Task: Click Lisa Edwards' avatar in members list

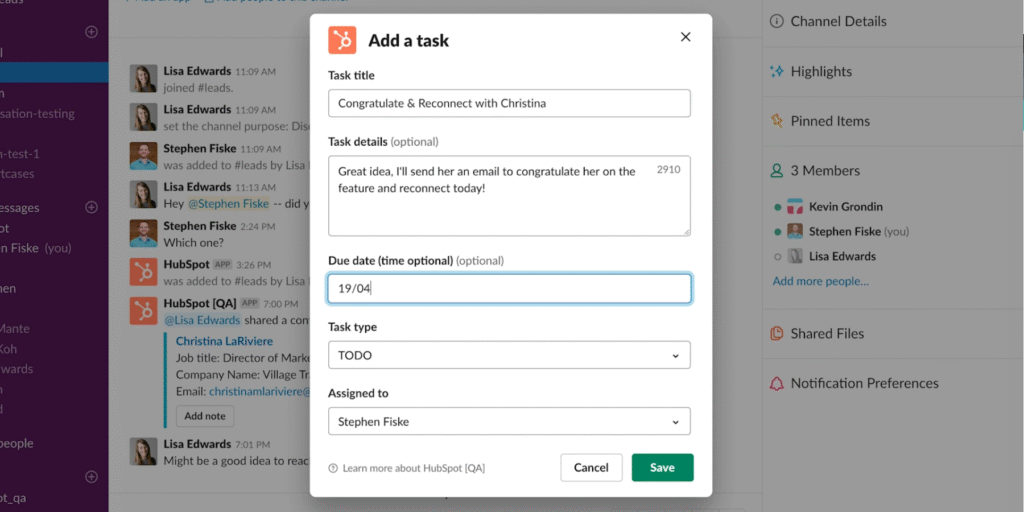Action: pos(795,256)
